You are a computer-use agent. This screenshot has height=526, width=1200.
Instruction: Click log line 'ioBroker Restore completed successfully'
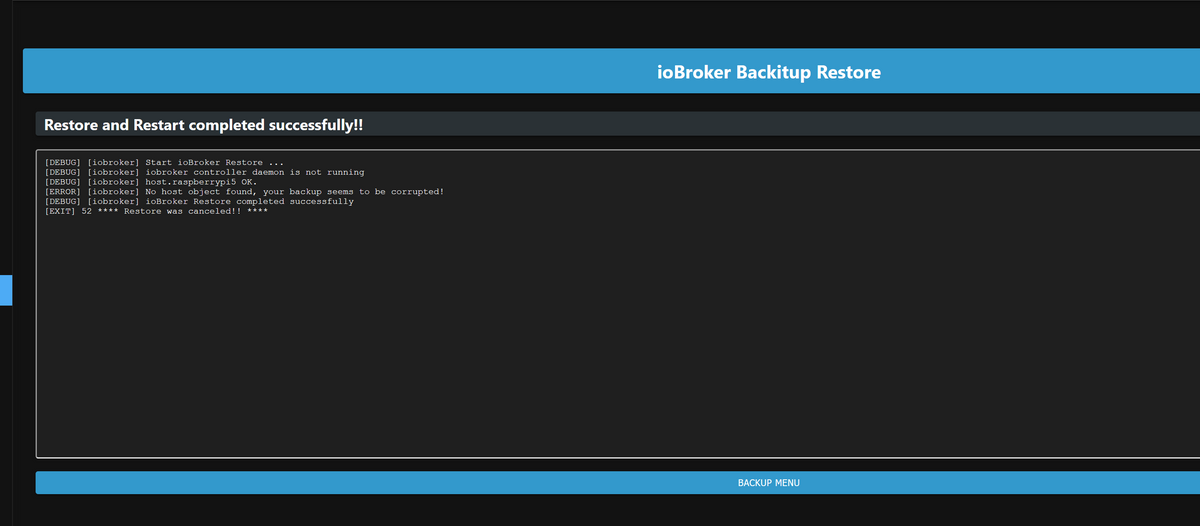(199, 202)
